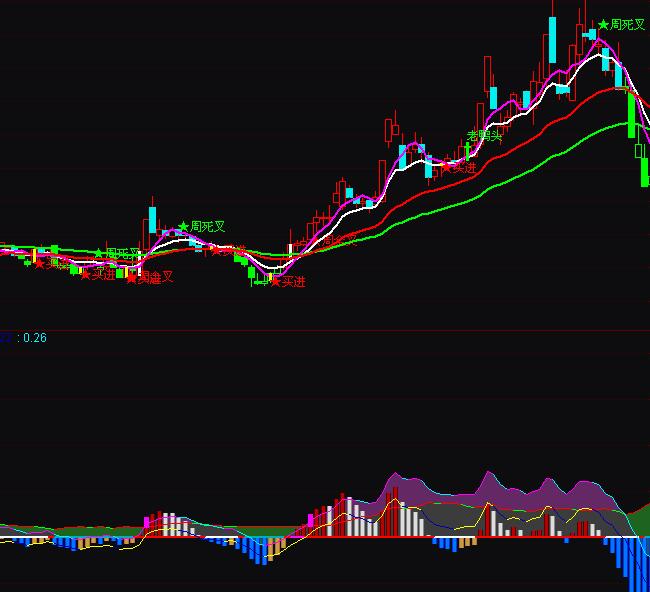Select the red 买进 star below 老鸭头
Screen dimensions: 650x592
point(445,168)
